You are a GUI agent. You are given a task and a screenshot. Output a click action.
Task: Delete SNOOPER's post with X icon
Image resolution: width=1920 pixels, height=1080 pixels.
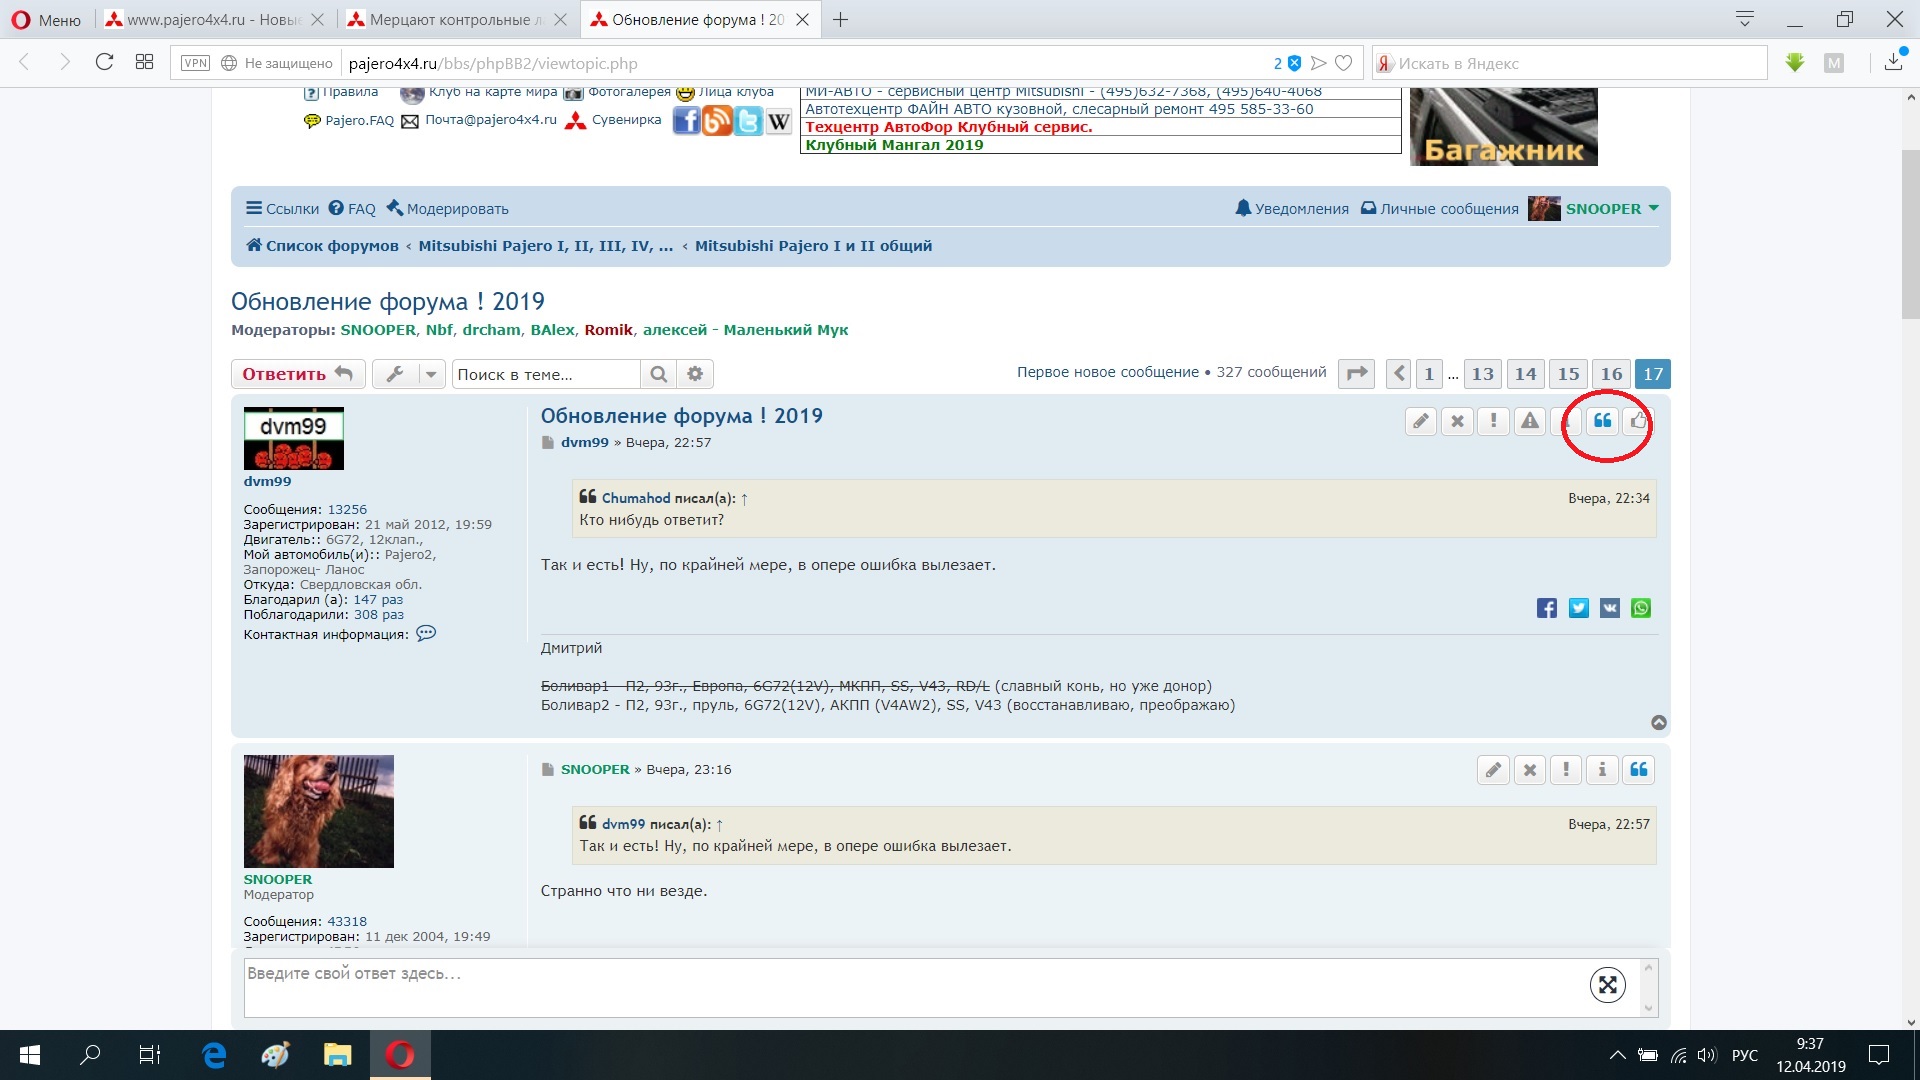(x=1529, y=770)
